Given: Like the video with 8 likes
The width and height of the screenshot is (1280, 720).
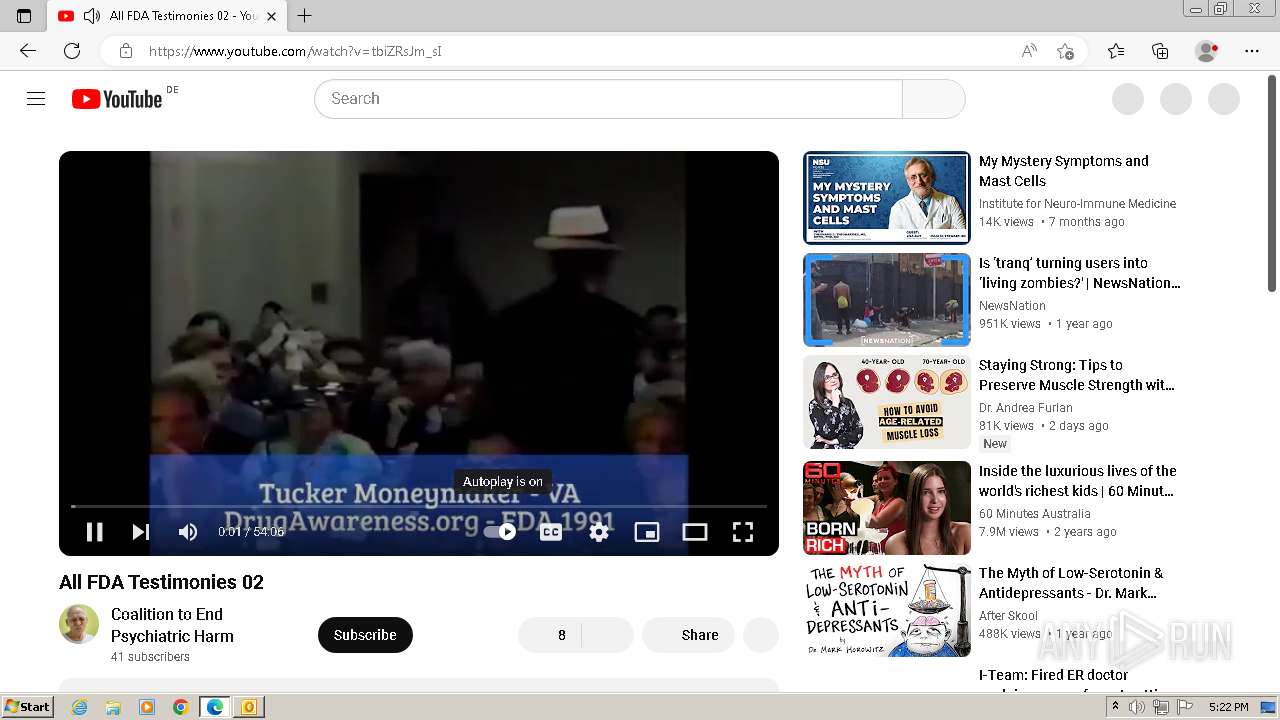Looking at the screenshot, I should coord(549,635).
